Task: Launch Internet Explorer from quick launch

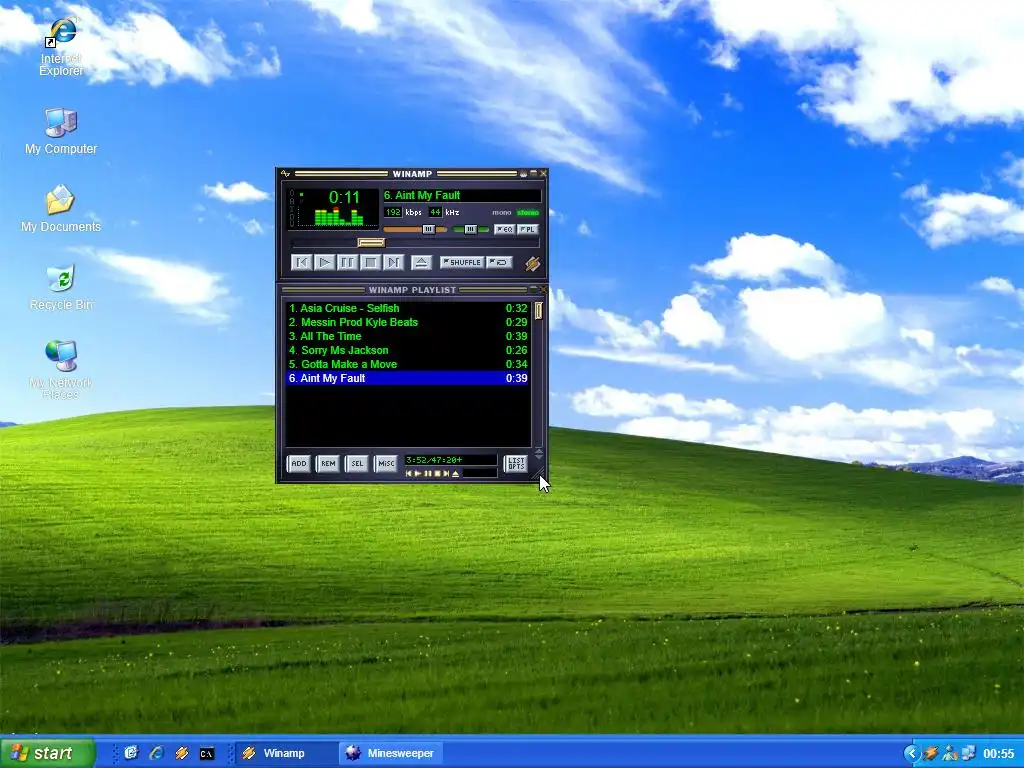Action: tap(157, 753)
